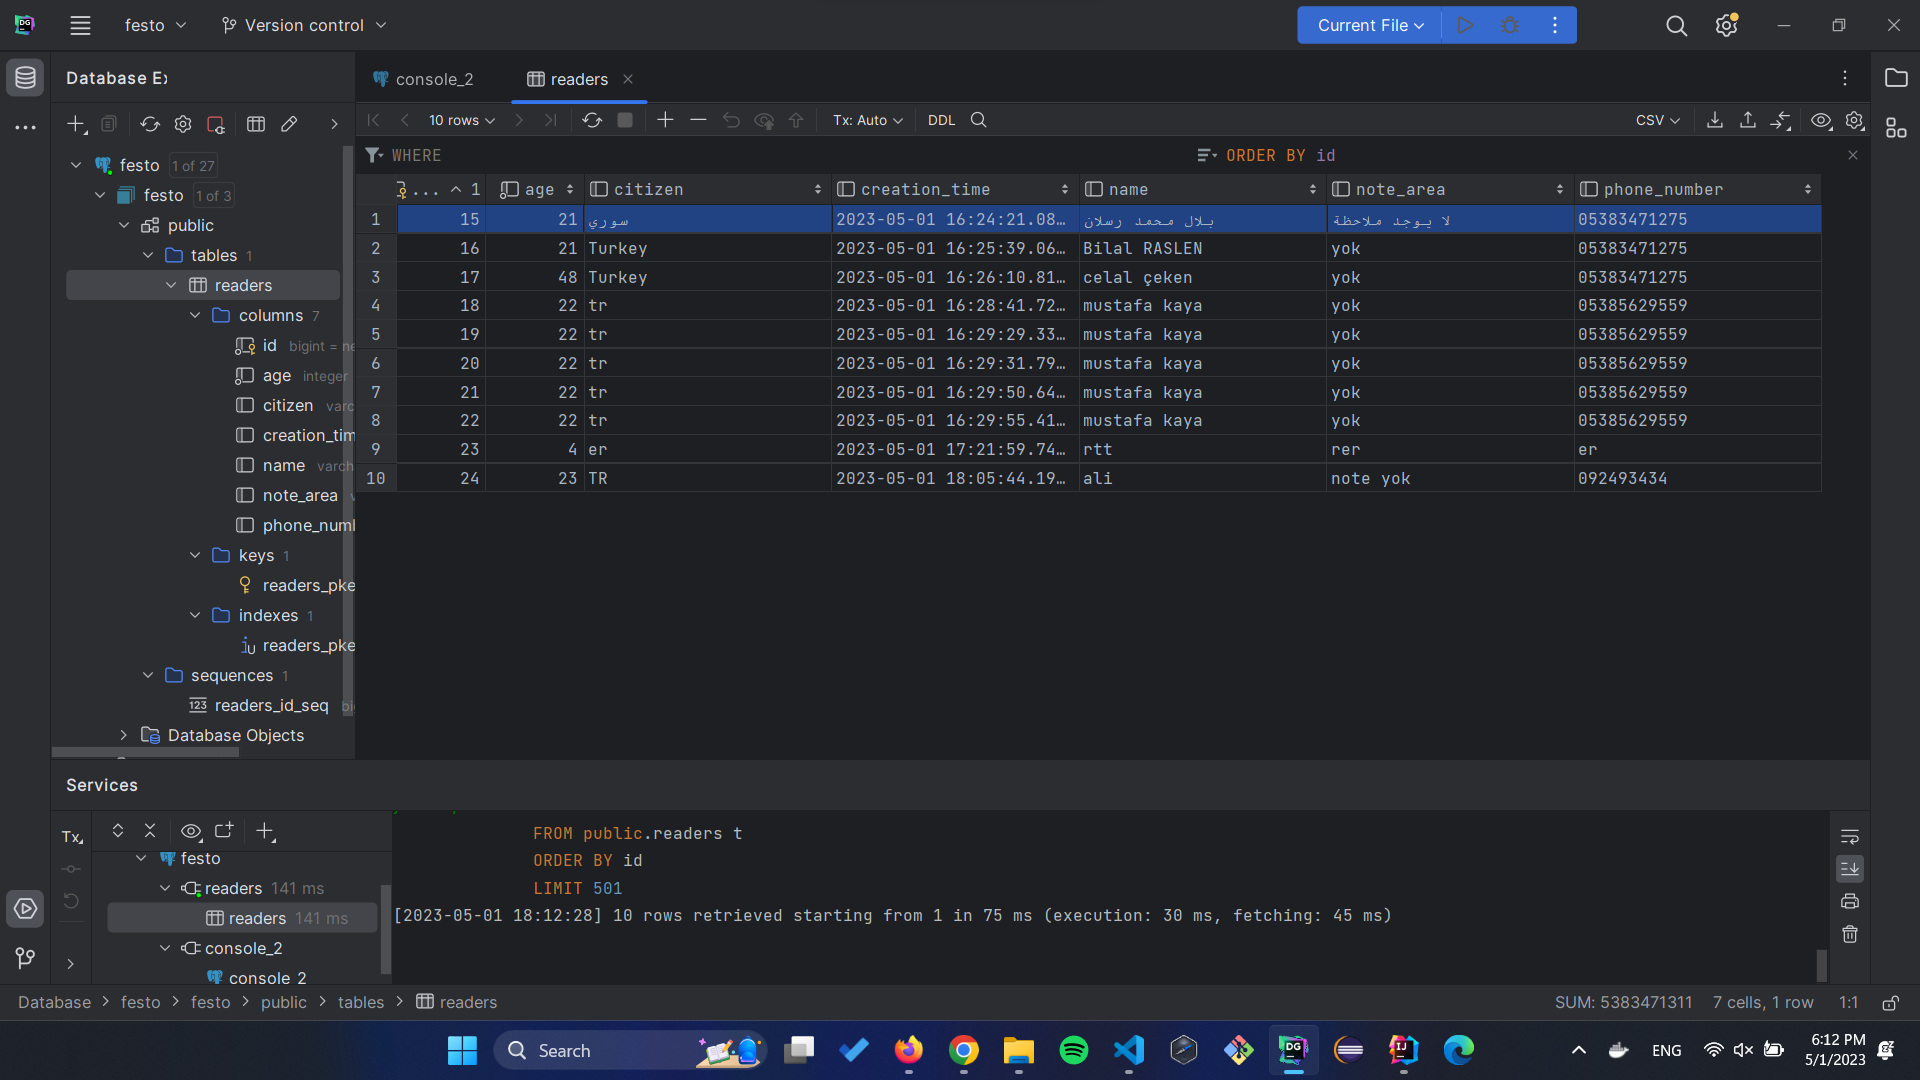Open data view options with the eye icon
The image size is (1920, 1080).
point(1820,120)
